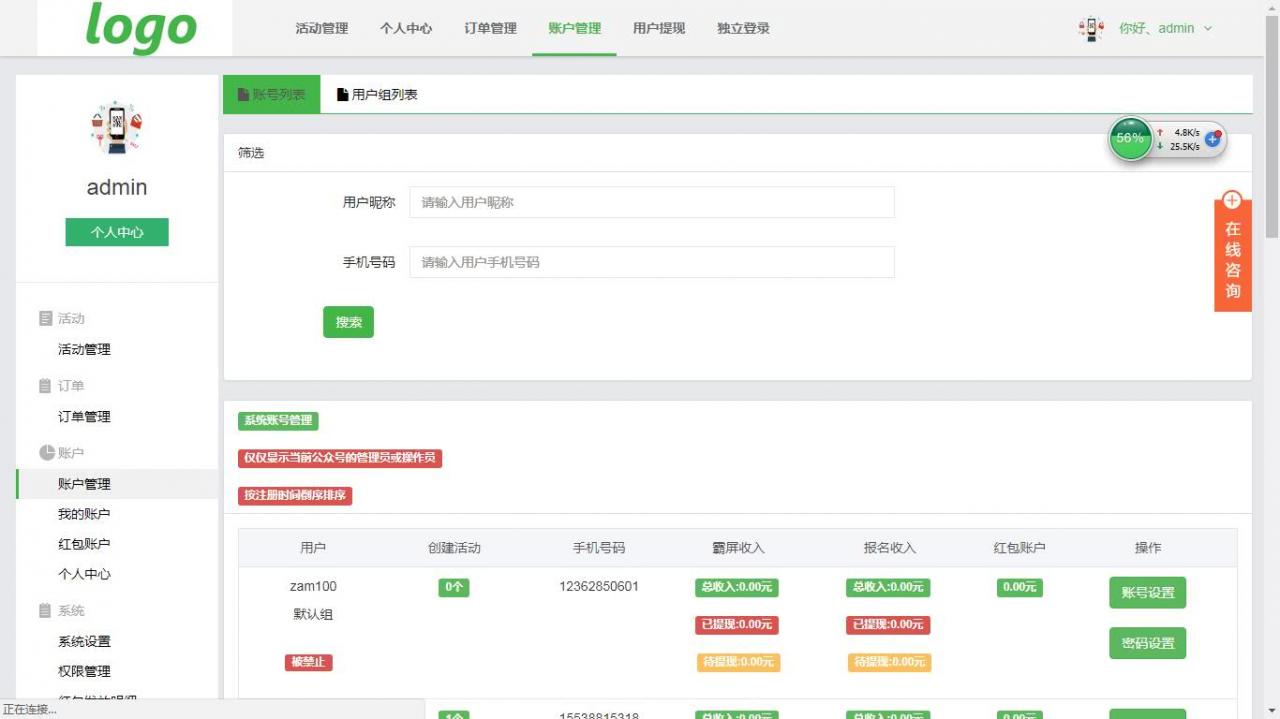Click the plus icon on the network speed widget
This screenshot has width=1280, height=719.
(x=1213, y=140)
